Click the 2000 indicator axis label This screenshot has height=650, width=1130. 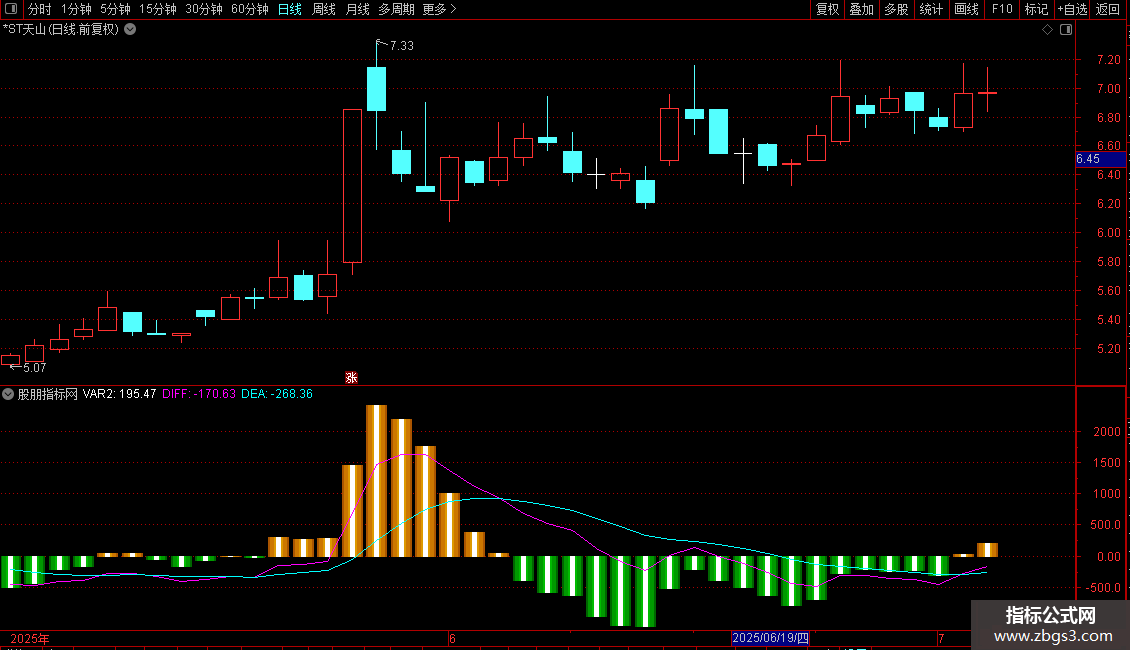pos(1107,432)
